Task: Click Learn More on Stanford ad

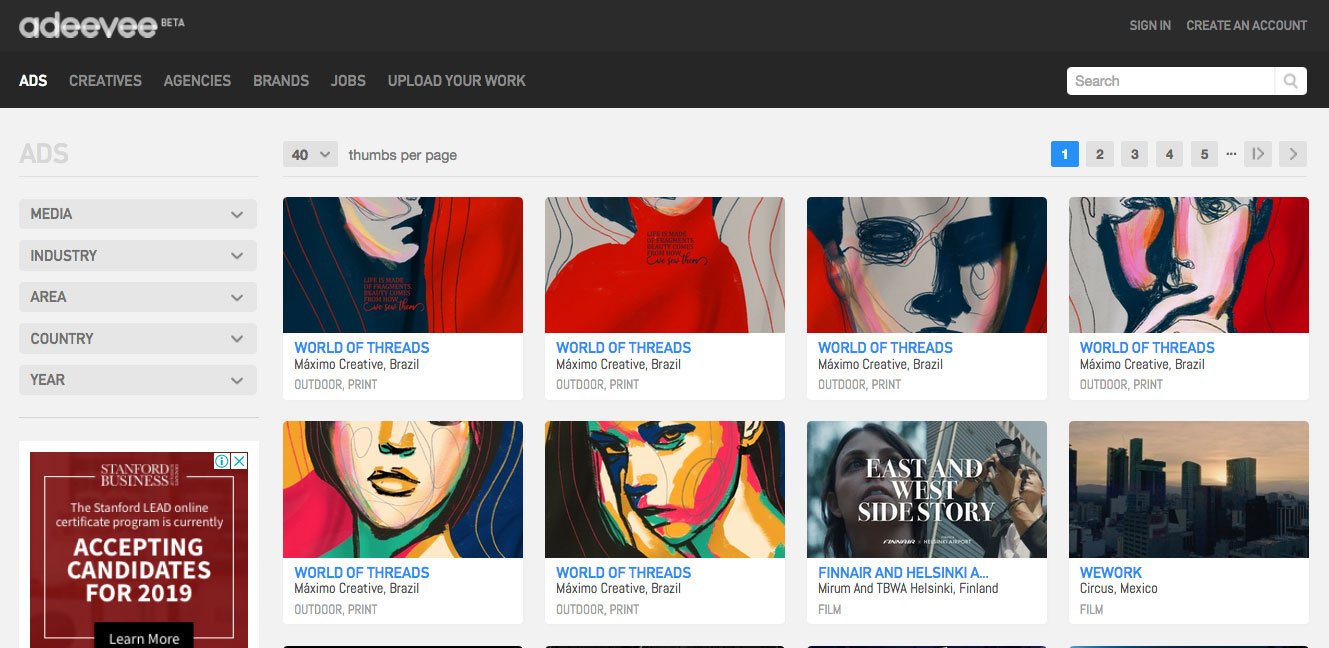Action: pyautogui.click(x=144, y=638)
